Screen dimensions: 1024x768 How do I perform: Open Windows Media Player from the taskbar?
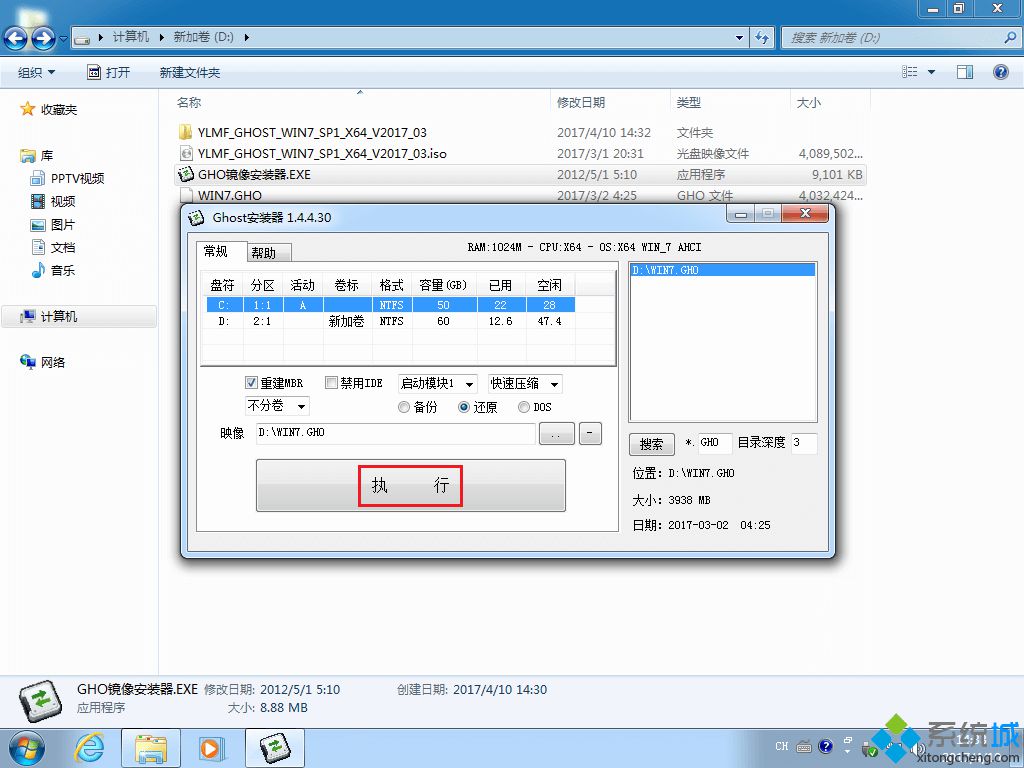(211, 747)
